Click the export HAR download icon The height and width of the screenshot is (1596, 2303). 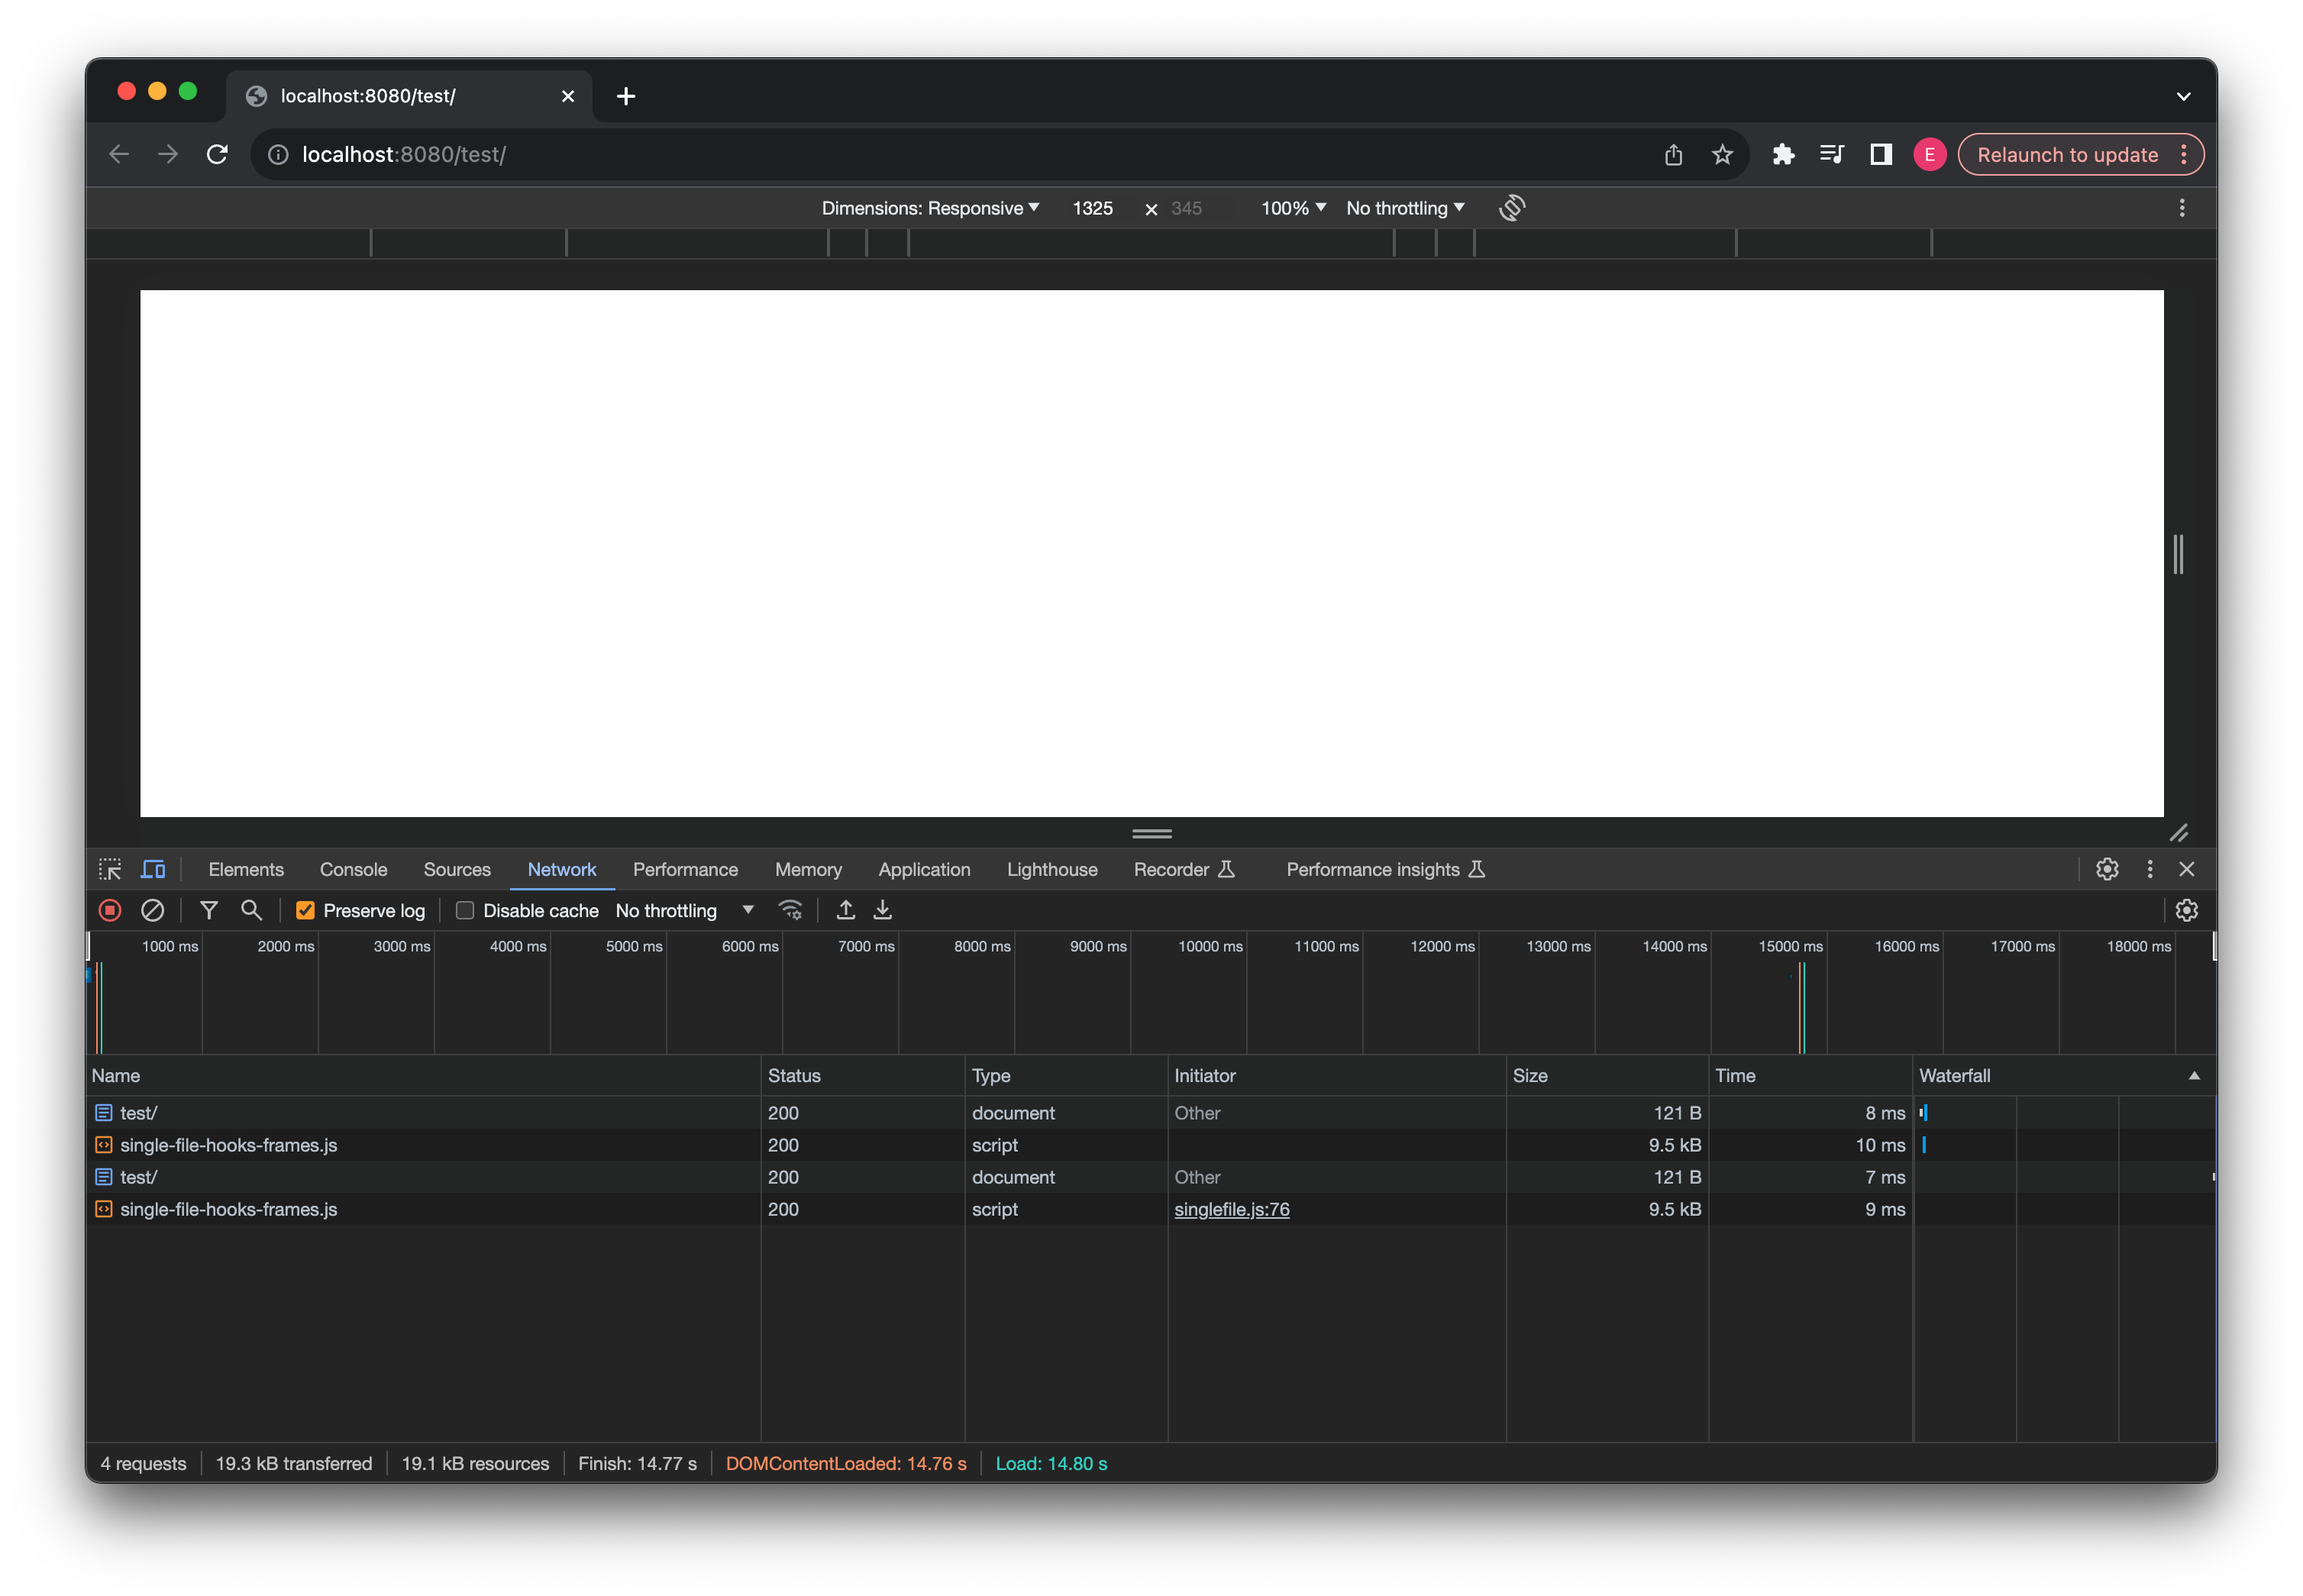pyautogui.click(x=882, y=910)
